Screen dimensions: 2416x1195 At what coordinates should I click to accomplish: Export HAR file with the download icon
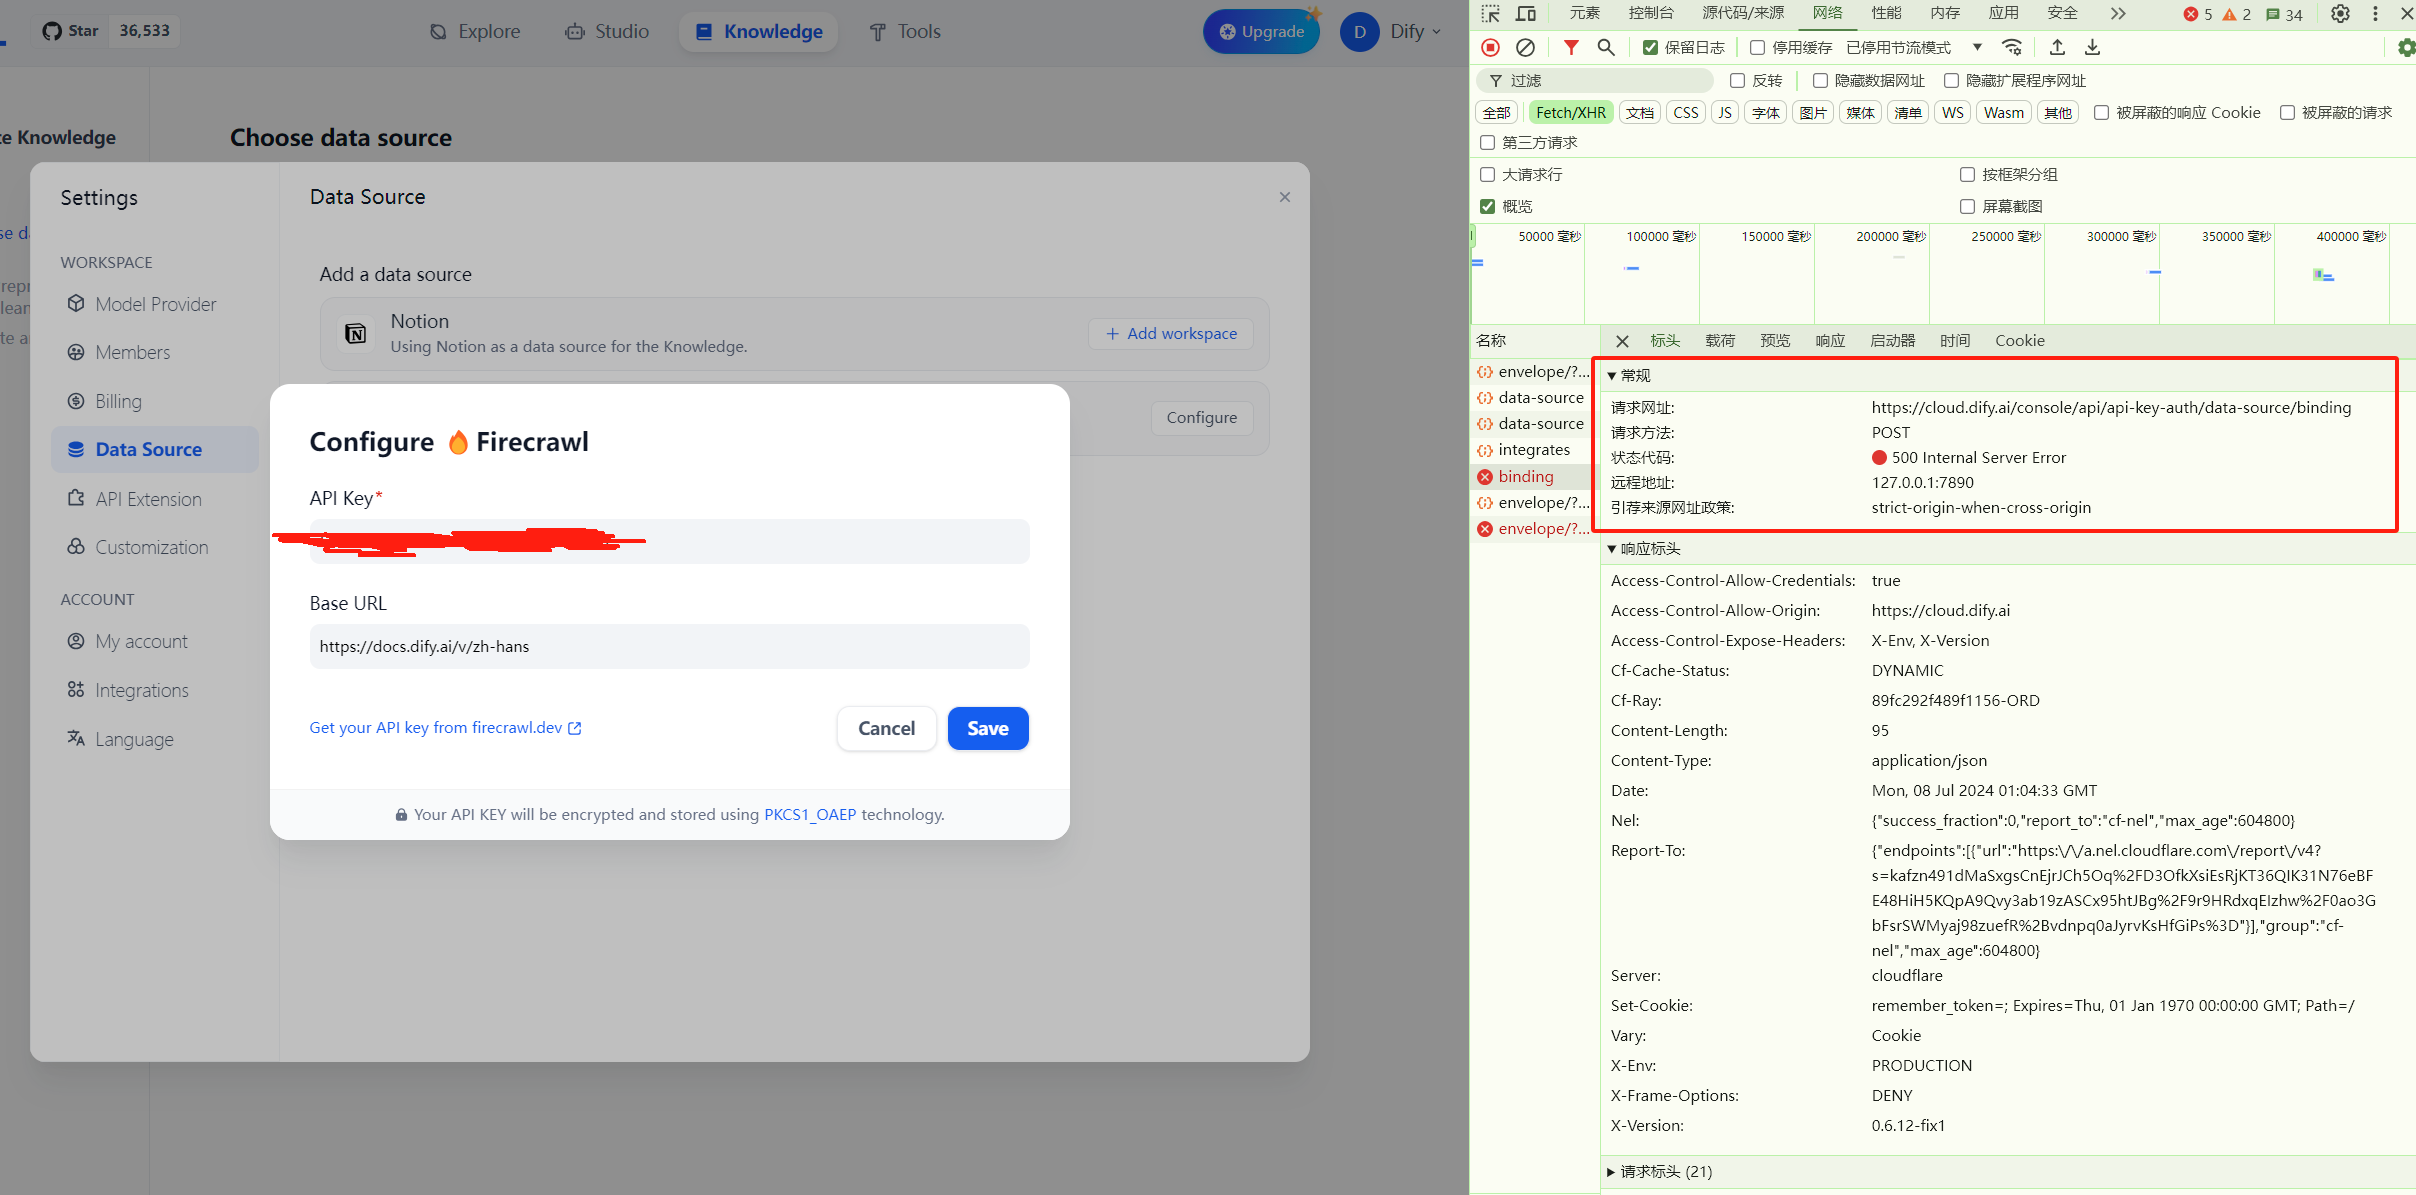coord(2092,47)
